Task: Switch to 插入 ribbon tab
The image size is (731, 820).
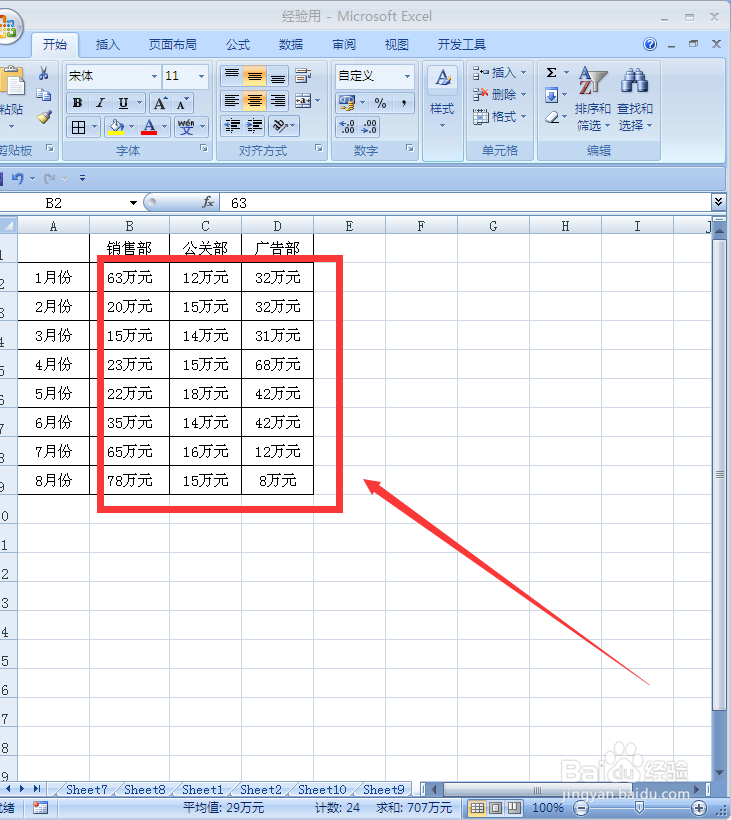Action: pyautogui.click(x=108, y=45)
